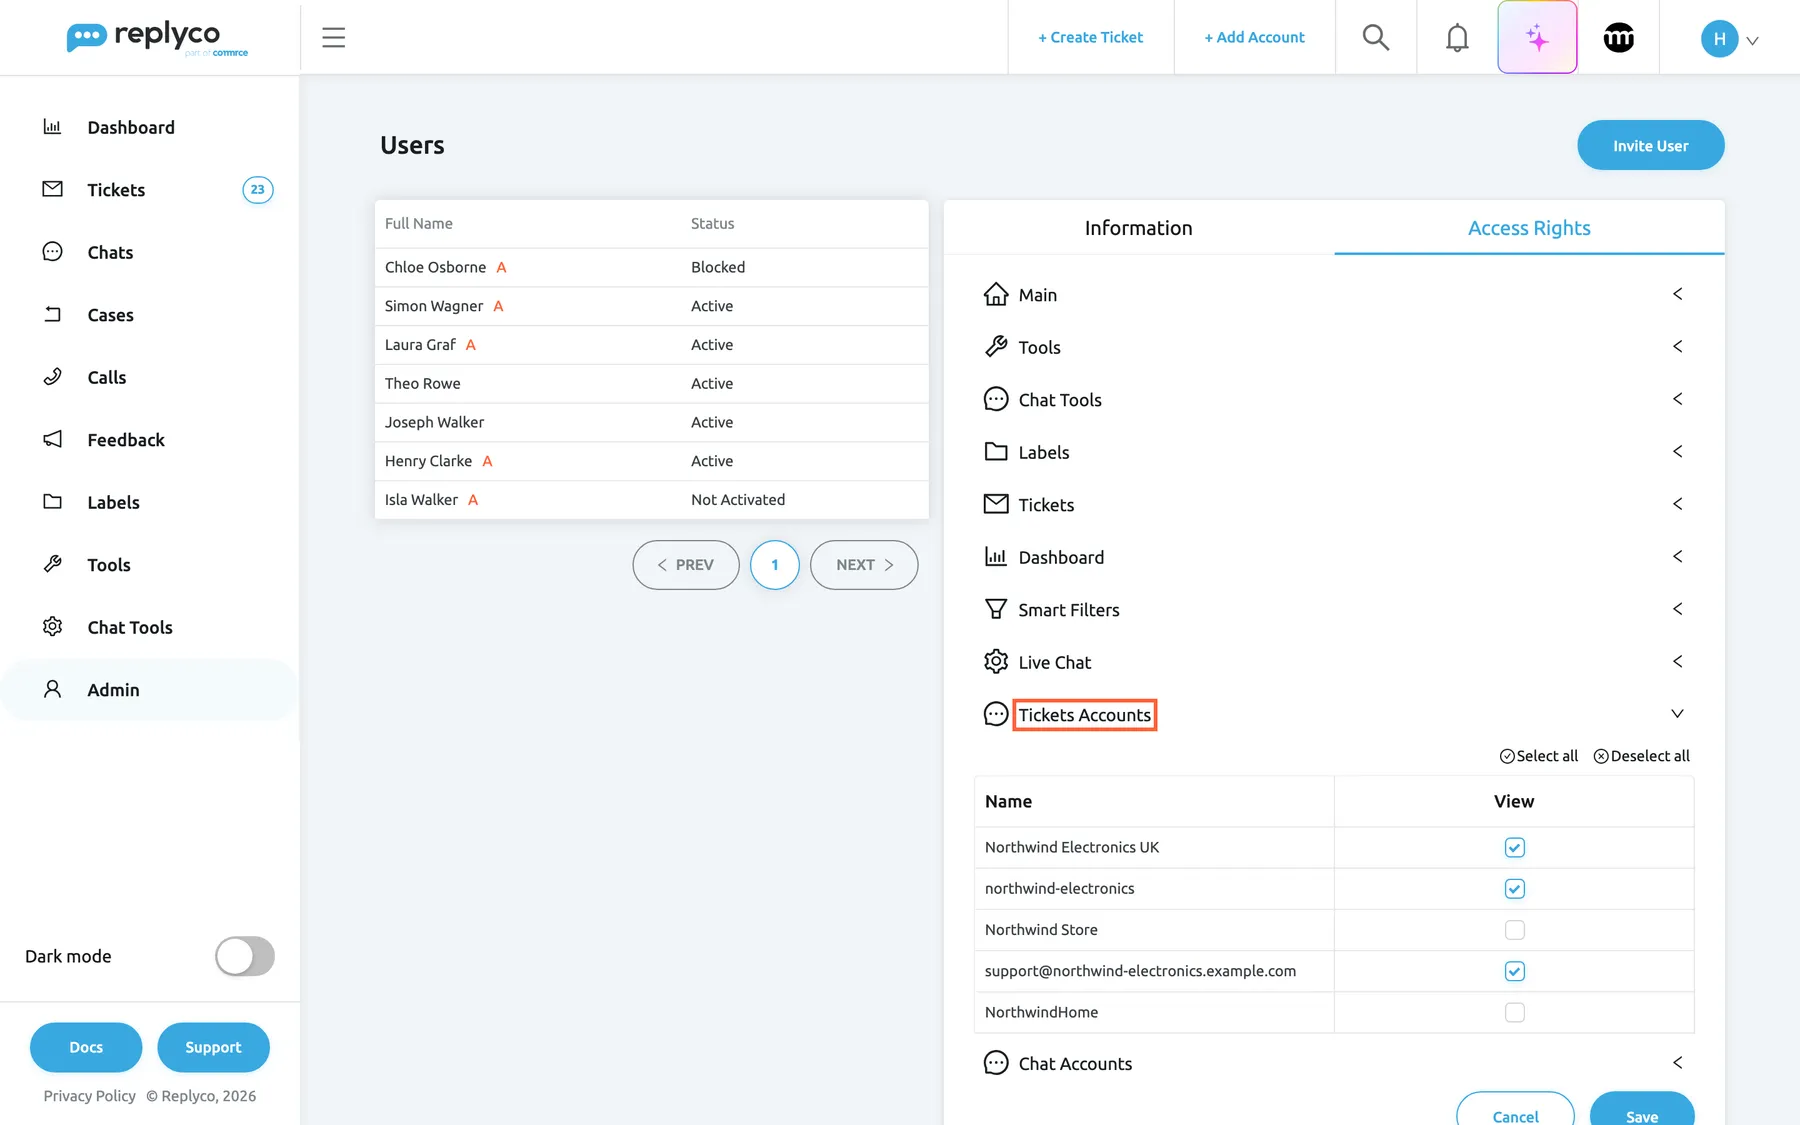Click the Invite User button
This screenshot has height=1125, width=1800.
point(1650,145)
